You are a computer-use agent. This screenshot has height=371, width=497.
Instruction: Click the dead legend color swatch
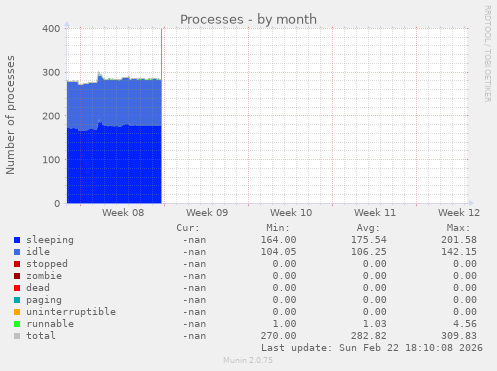[17, 288]
